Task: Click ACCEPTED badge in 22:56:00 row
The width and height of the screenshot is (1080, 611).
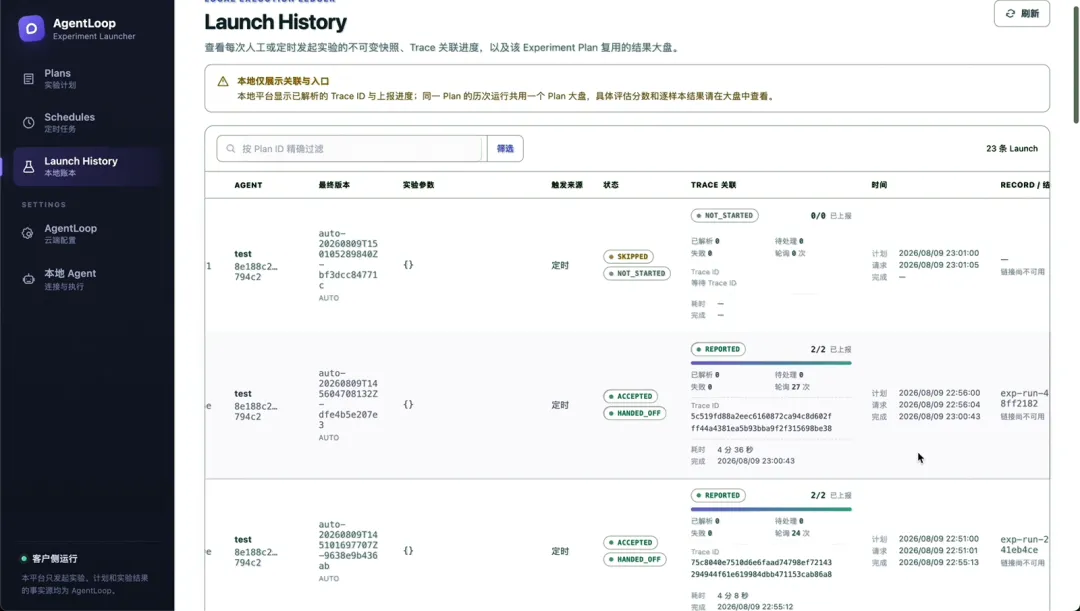Action: [x=630, y=396]
